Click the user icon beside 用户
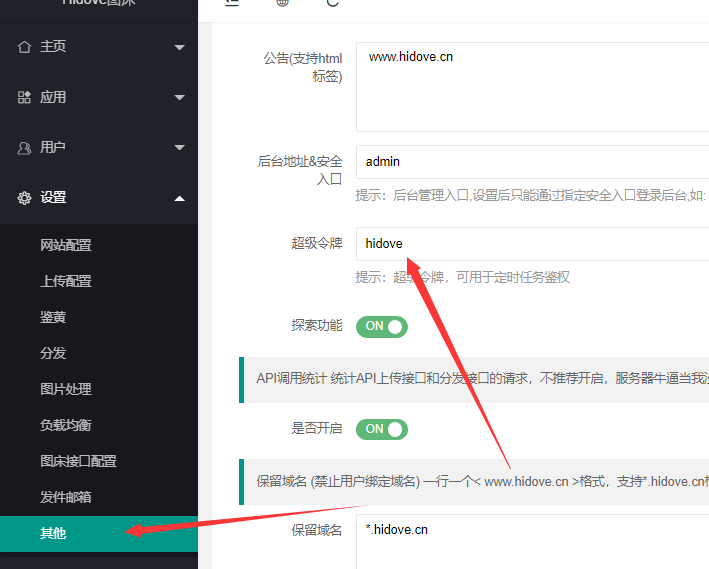This screenshot has width=709, height=569. pyautogui.click(x=24, y=147)
